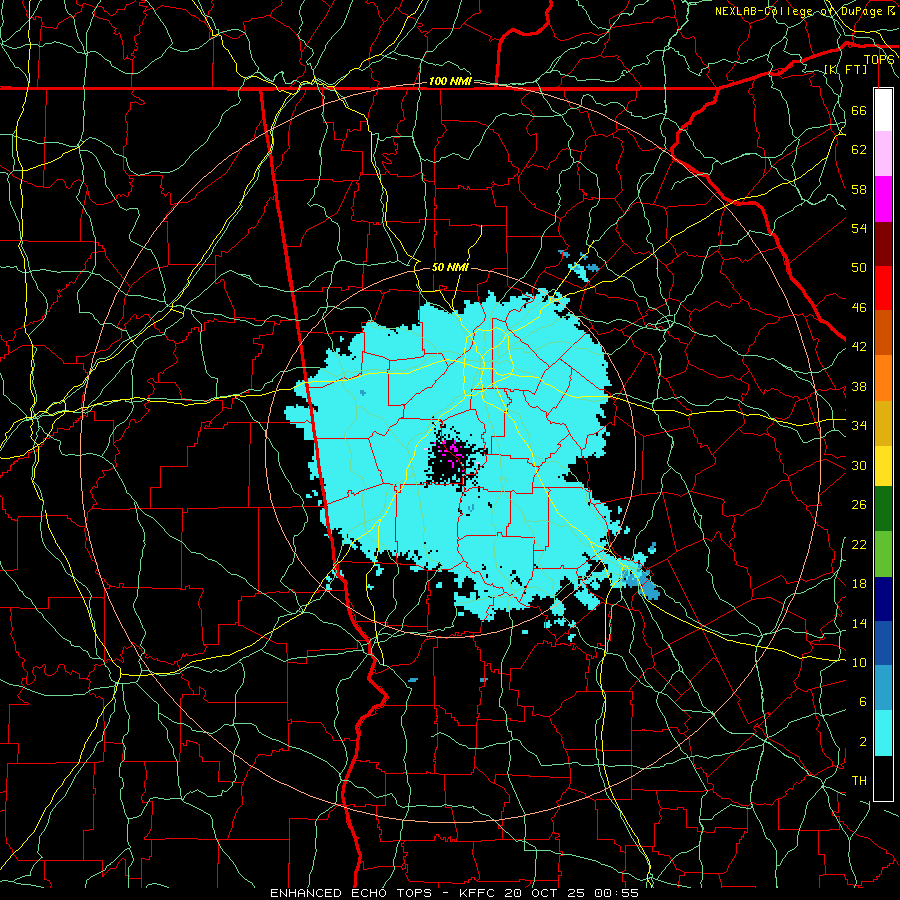
Task: Click the 50 NMI range ring label
Action: click(450, 267)
